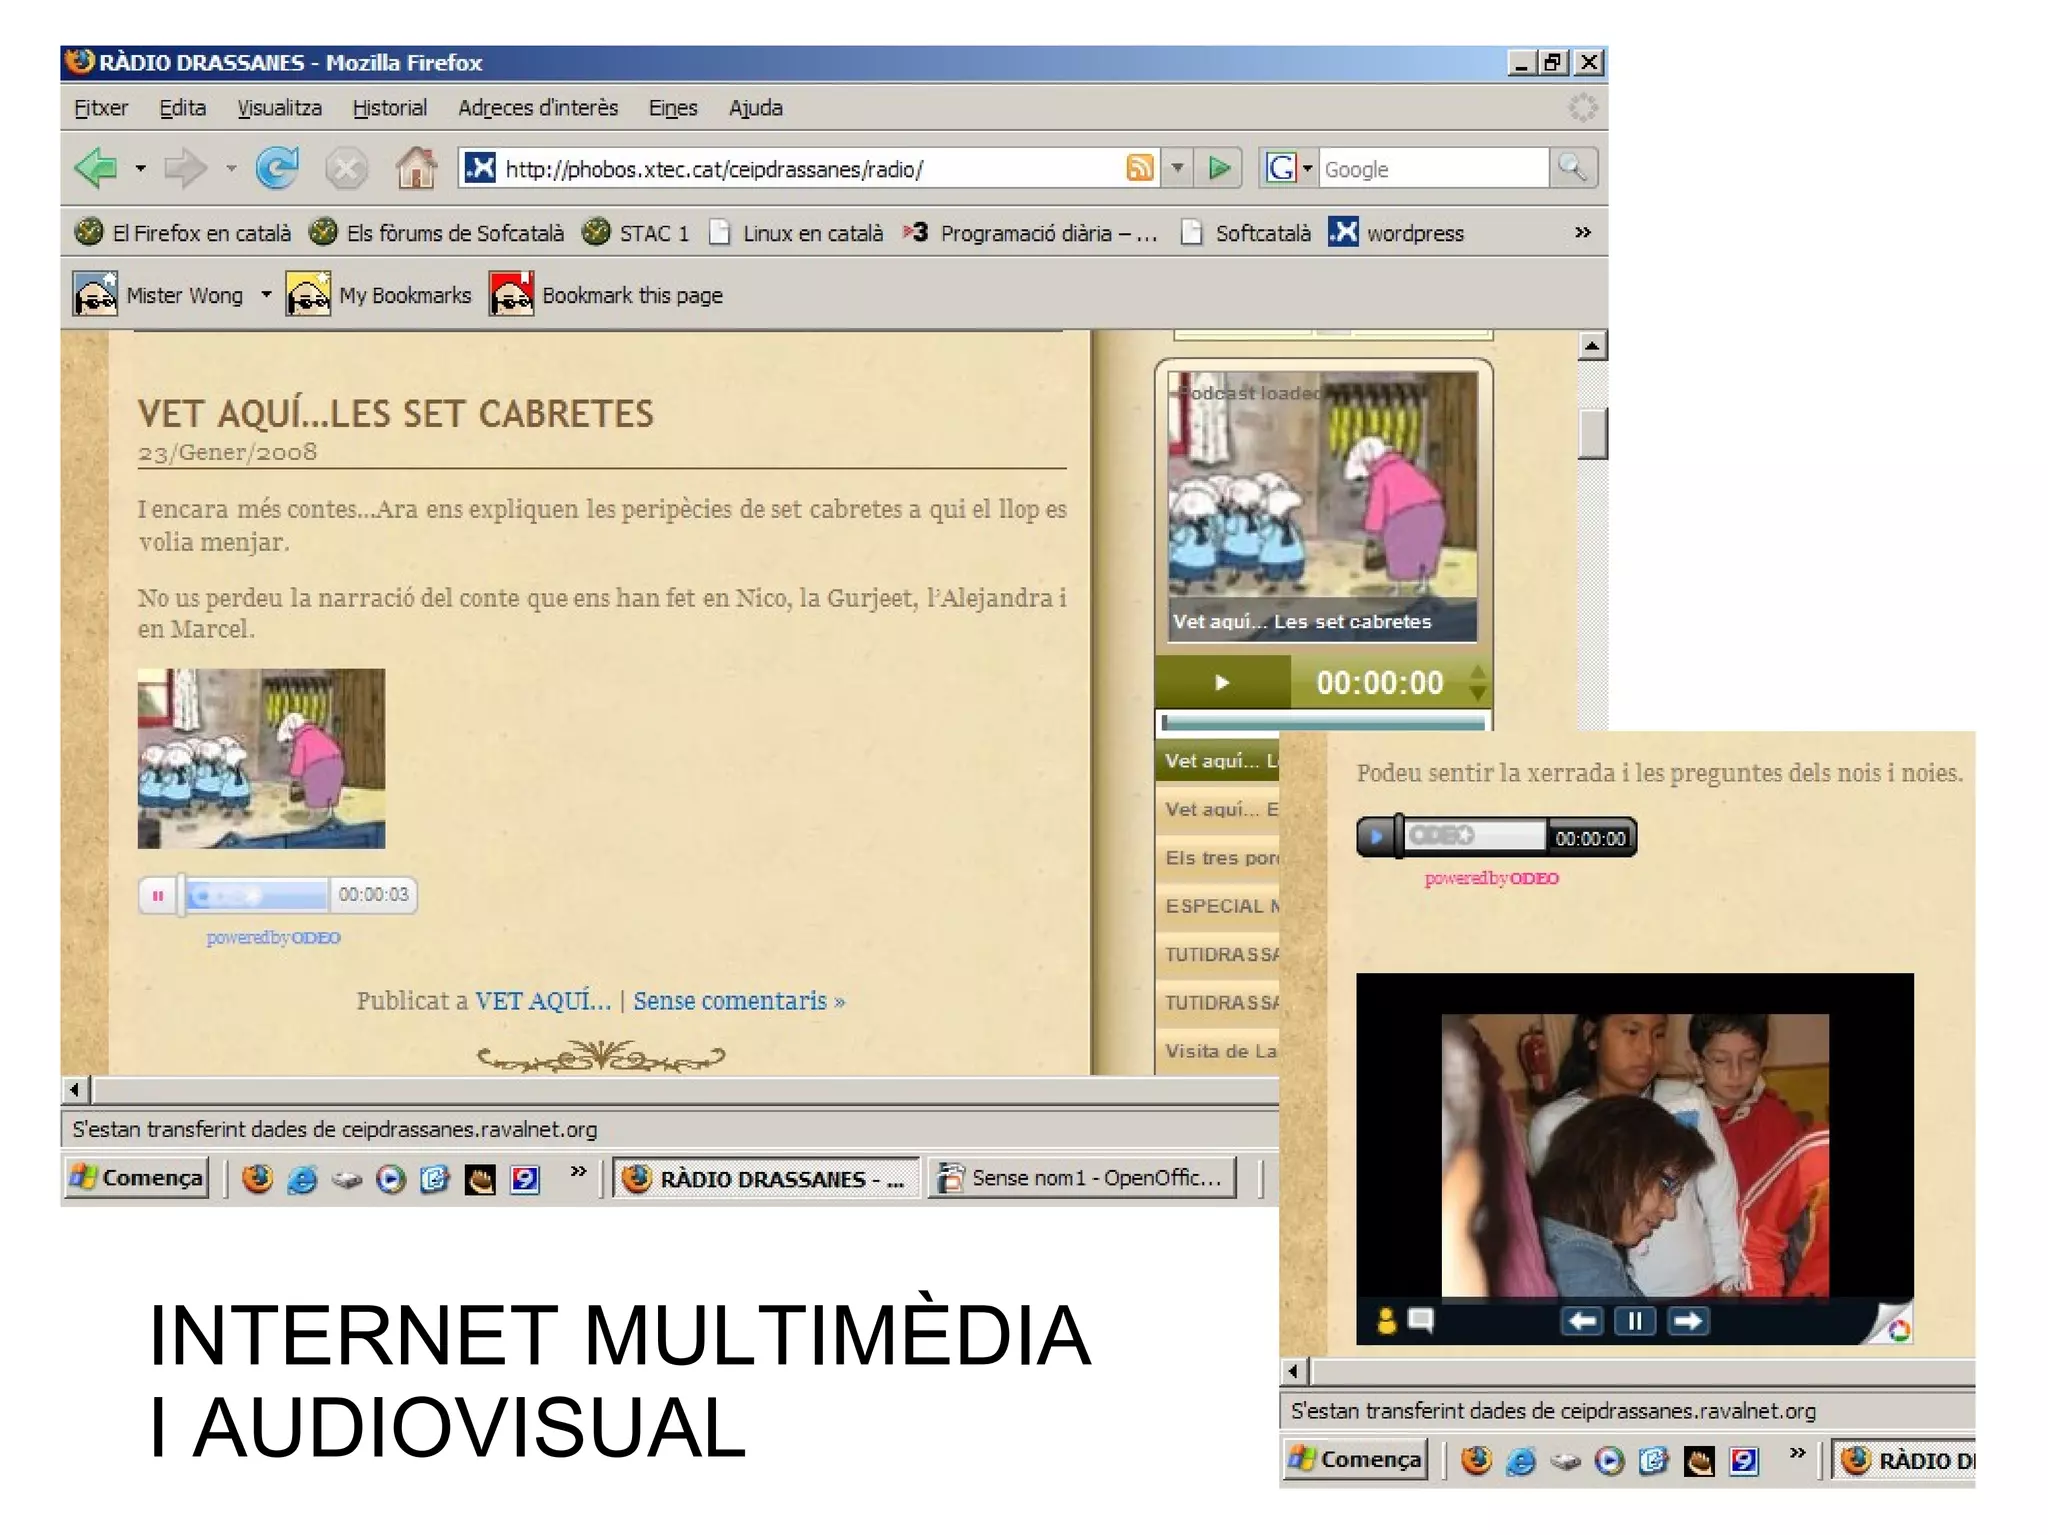Open the Eines menu
This screenshot has width=2048, height=1535.
tap(672, 107)
